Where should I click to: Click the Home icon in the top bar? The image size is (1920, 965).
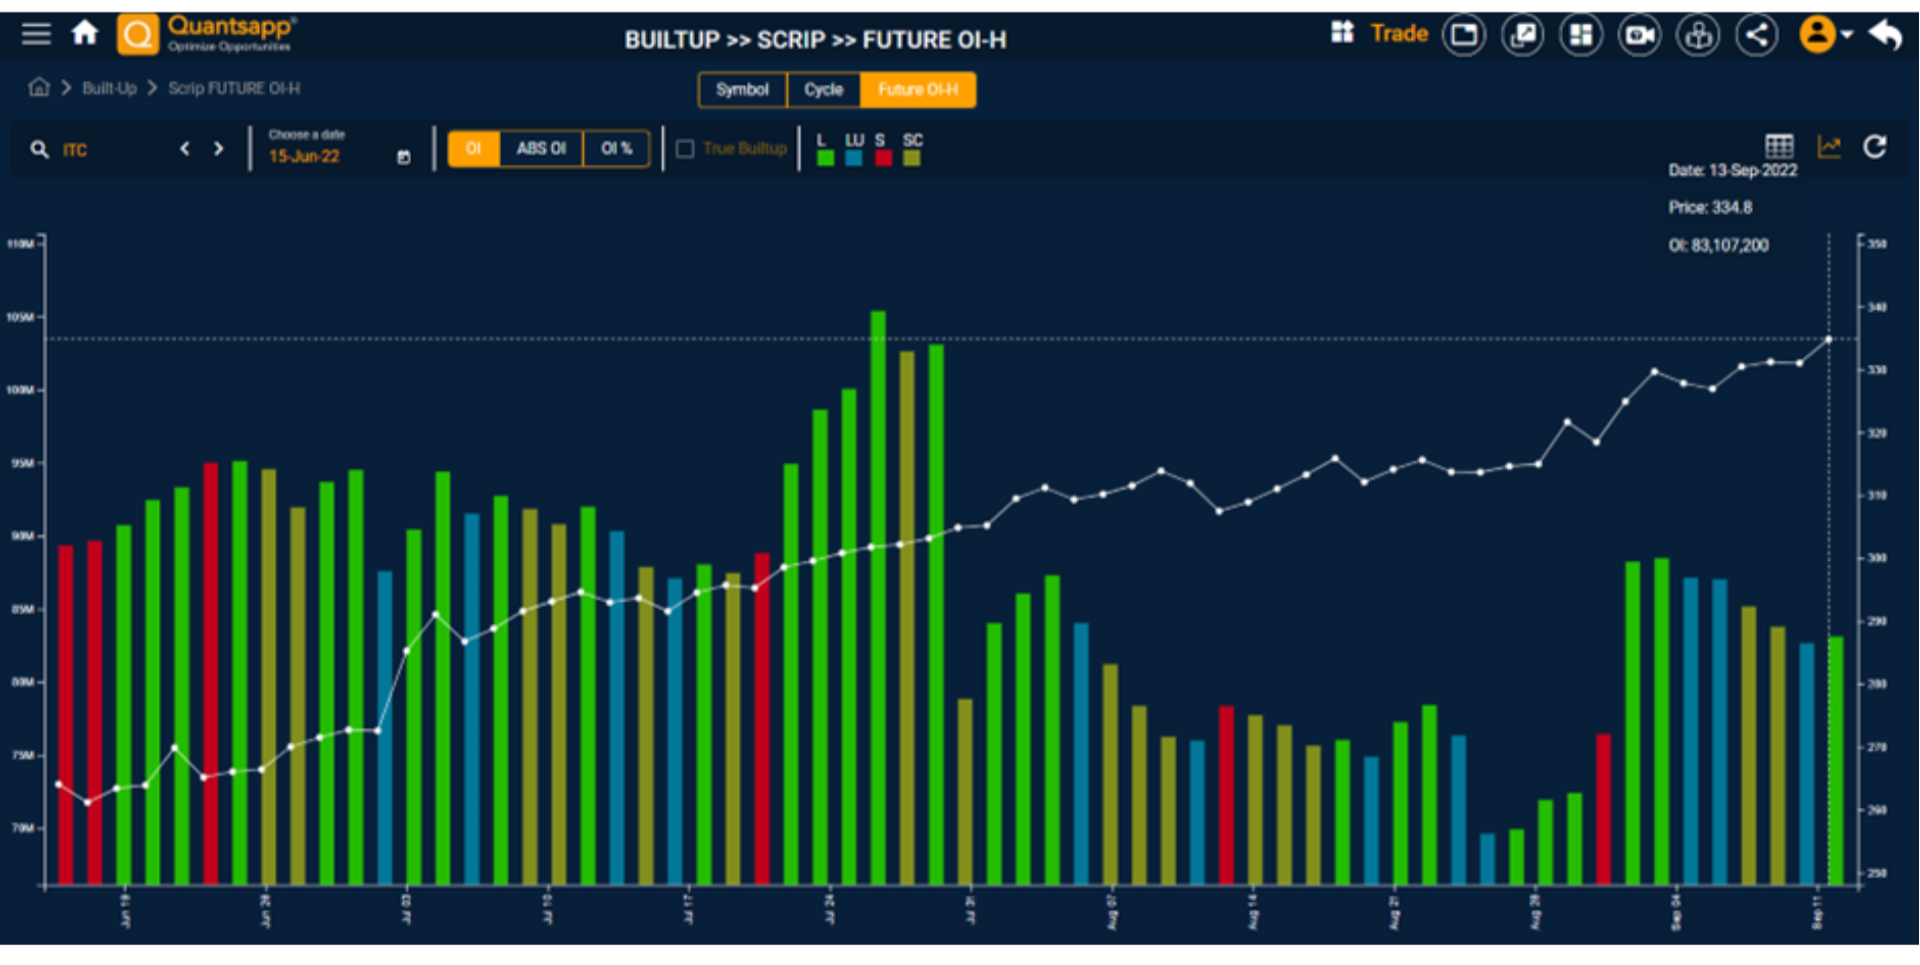tap(85, 33)
